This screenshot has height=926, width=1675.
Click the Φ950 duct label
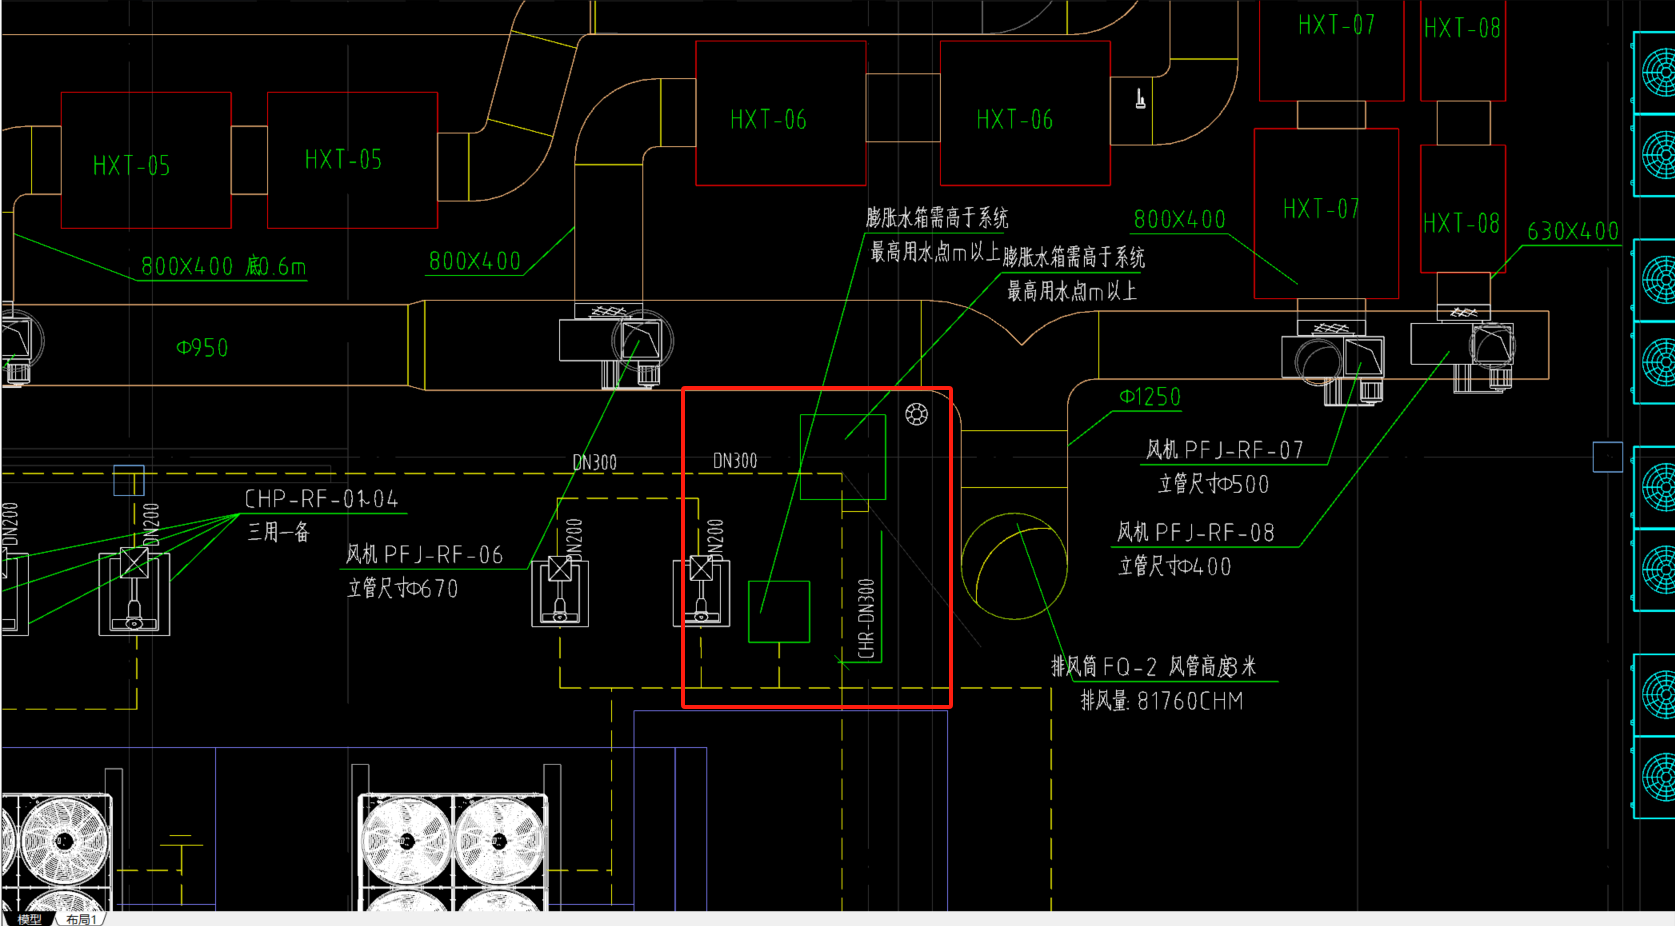click(202, 348)
